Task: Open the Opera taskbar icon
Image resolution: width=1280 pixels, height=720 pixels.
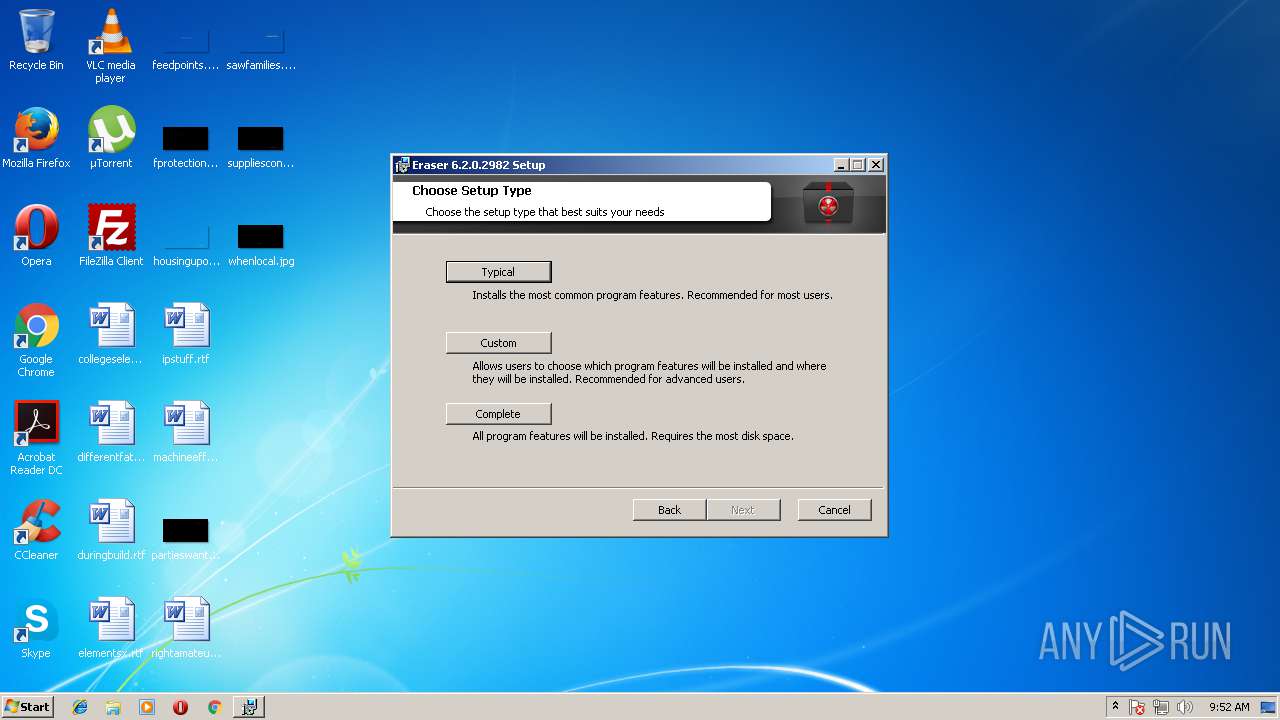Action: pyautogui.click(x=180, y=707)
